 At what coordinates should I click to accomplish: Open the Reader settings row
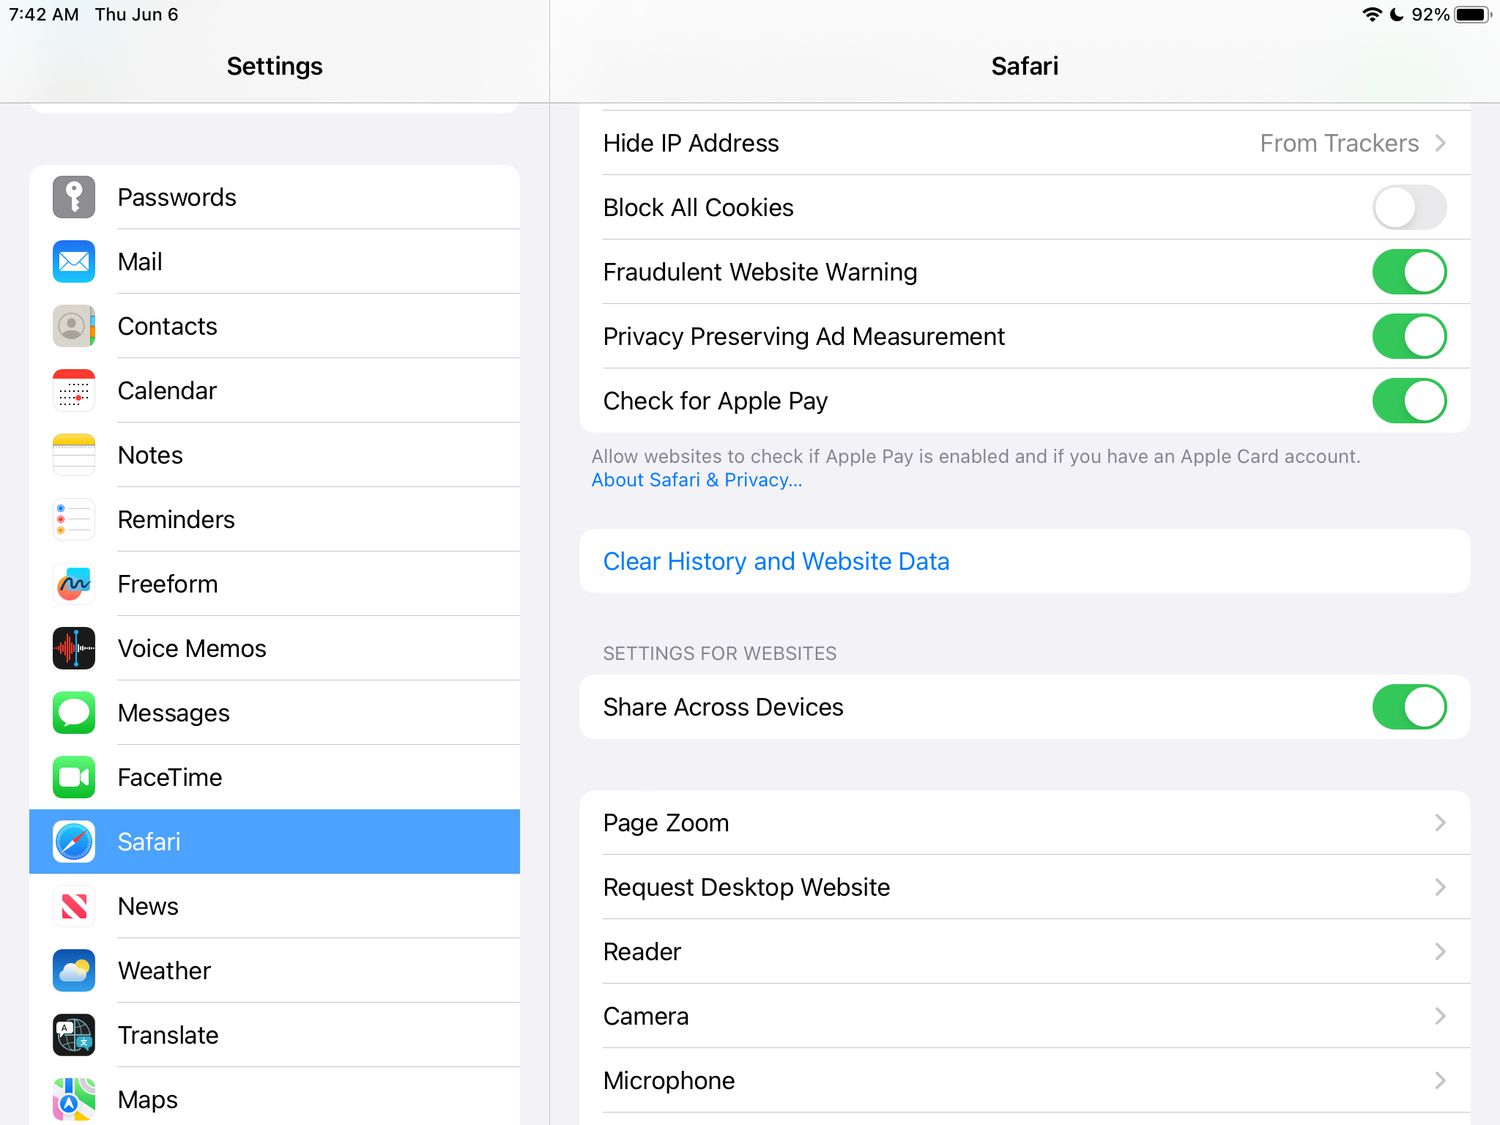(1024, 952)
